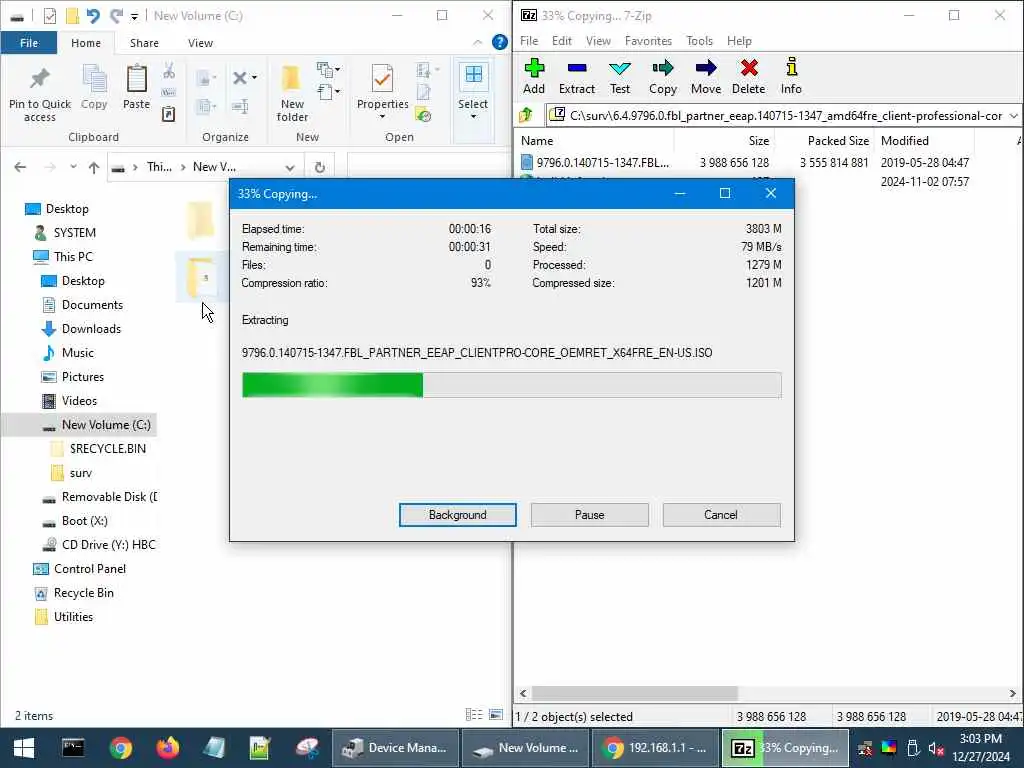
Task: Open Firefox from the taskbar
Action: [168, 748]
